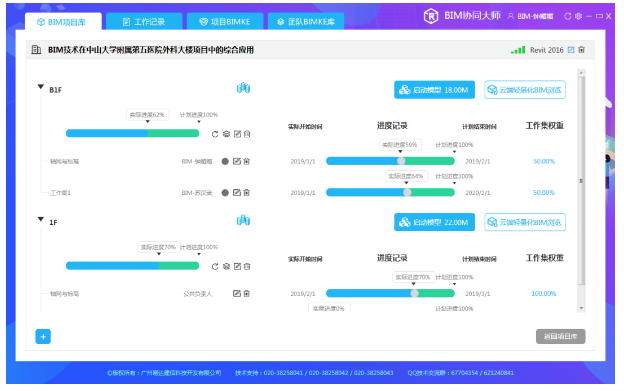Click the green signal strength indicator

518,50
